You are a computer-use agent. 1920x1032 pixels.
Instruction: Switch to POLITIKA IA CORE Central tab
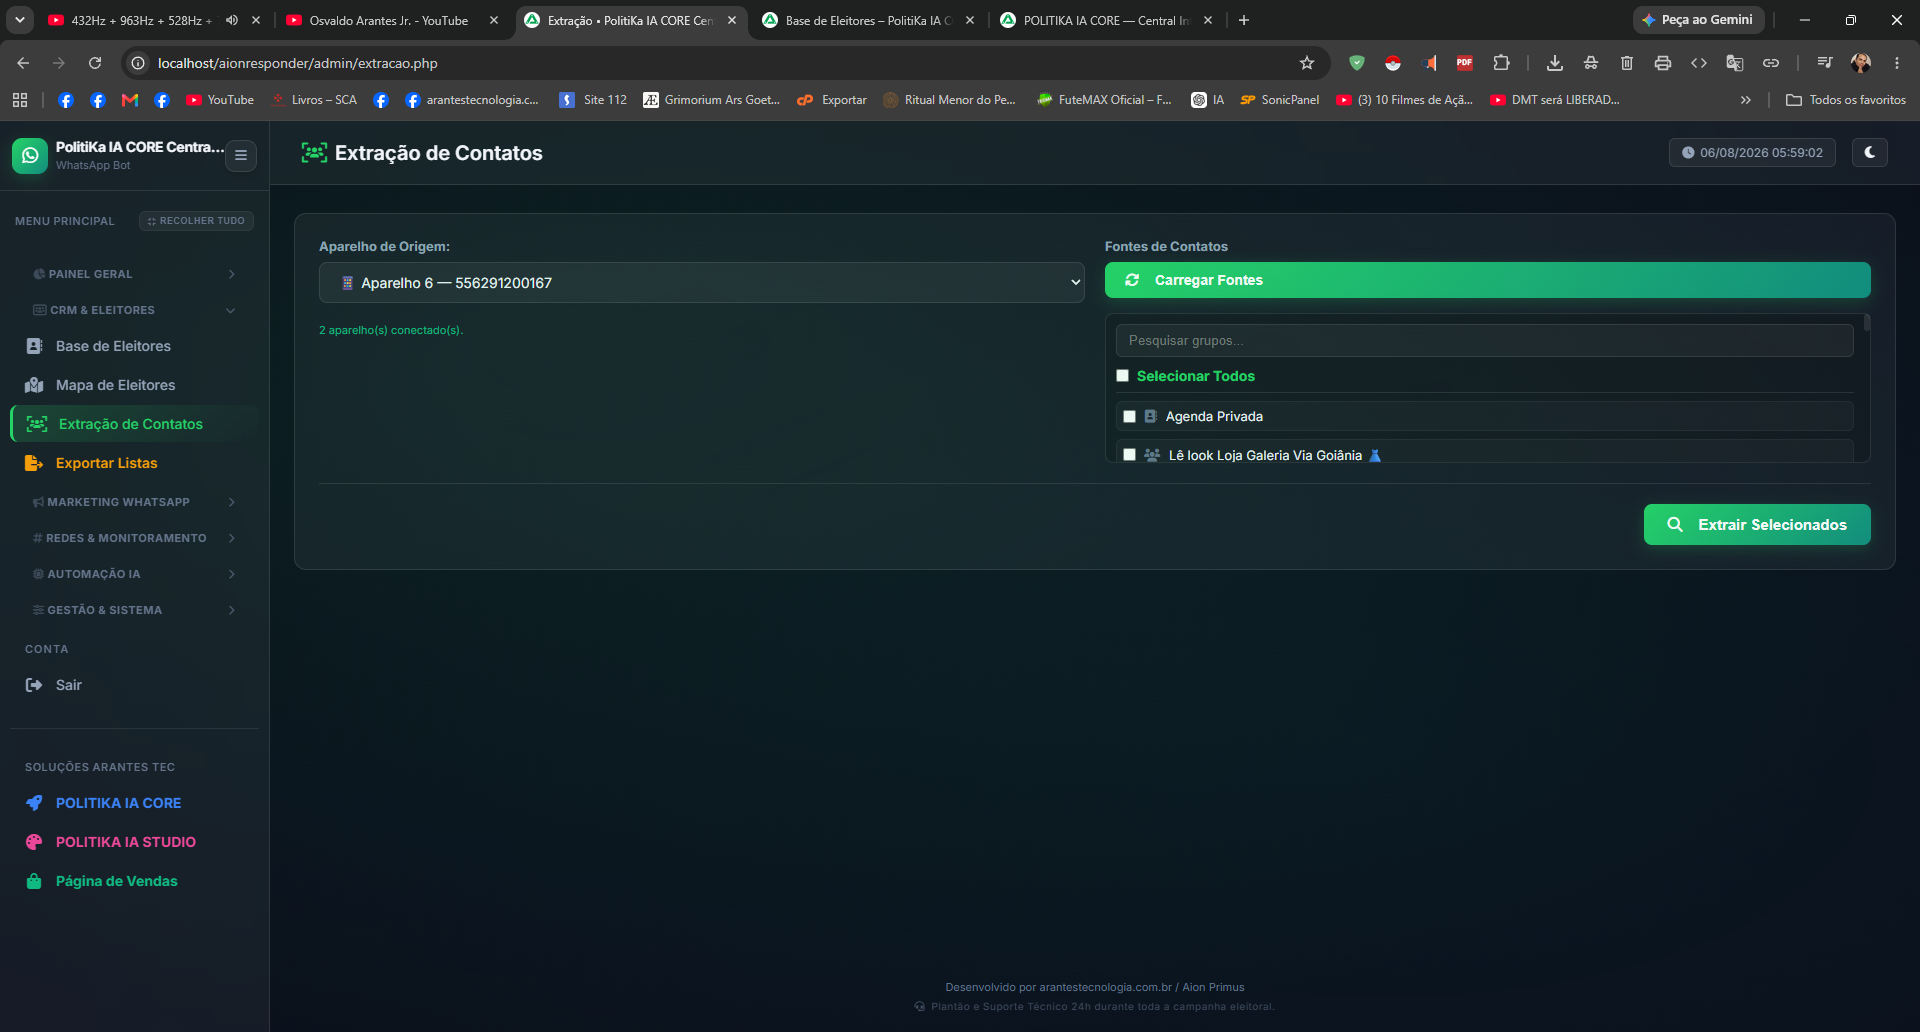tap(1106, 20)
